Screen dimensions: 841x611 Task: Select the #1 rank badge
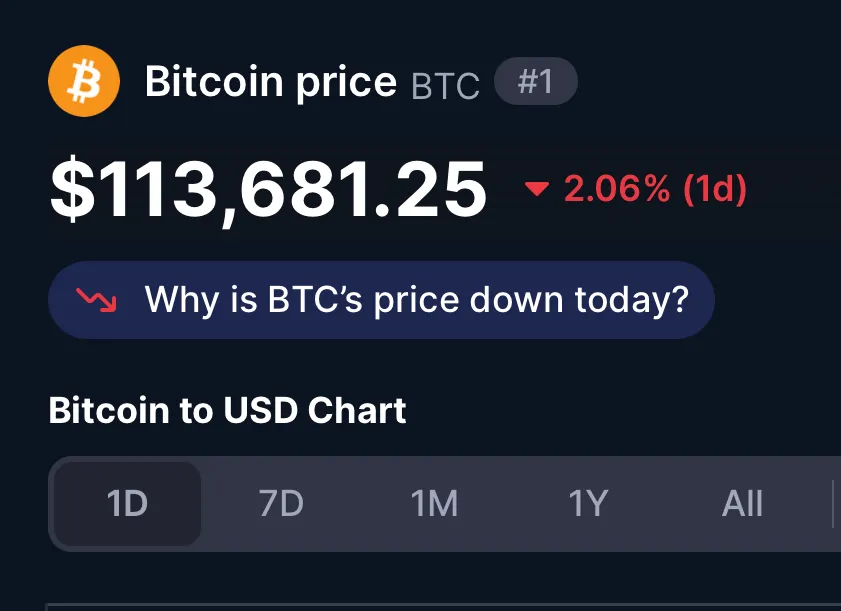click(x=535, y=81)
